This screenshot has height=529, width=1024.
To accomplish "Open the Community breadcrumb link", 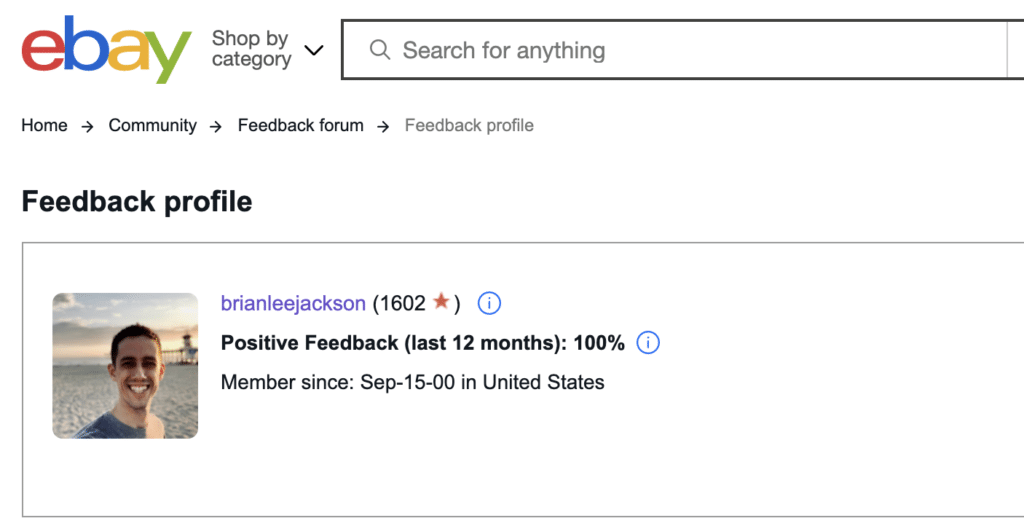I will 152,125.
